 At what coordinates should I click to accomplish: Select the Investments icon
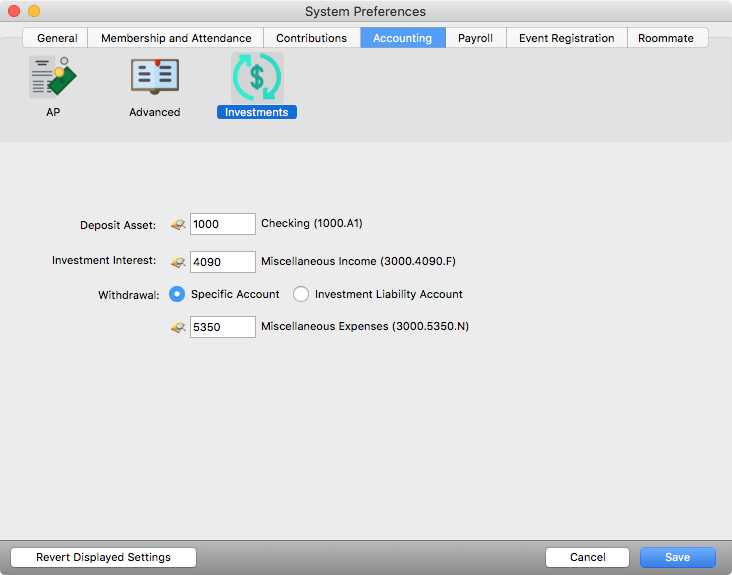[257, 79]
